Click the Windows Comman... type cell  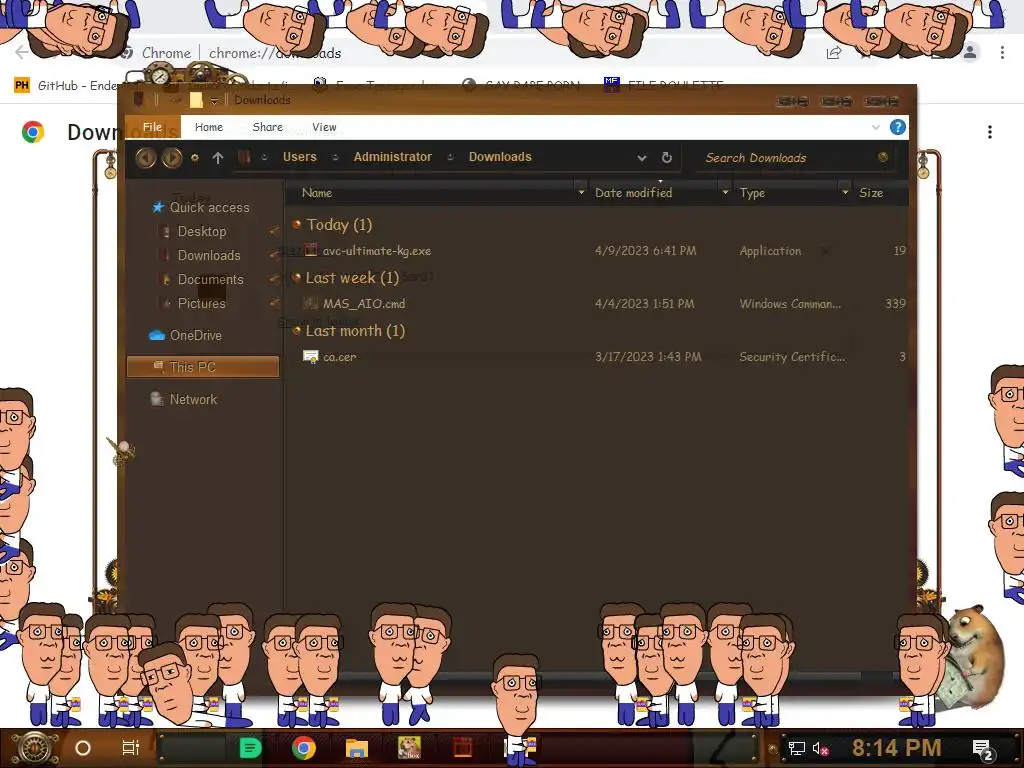click(x=790, y=304)
